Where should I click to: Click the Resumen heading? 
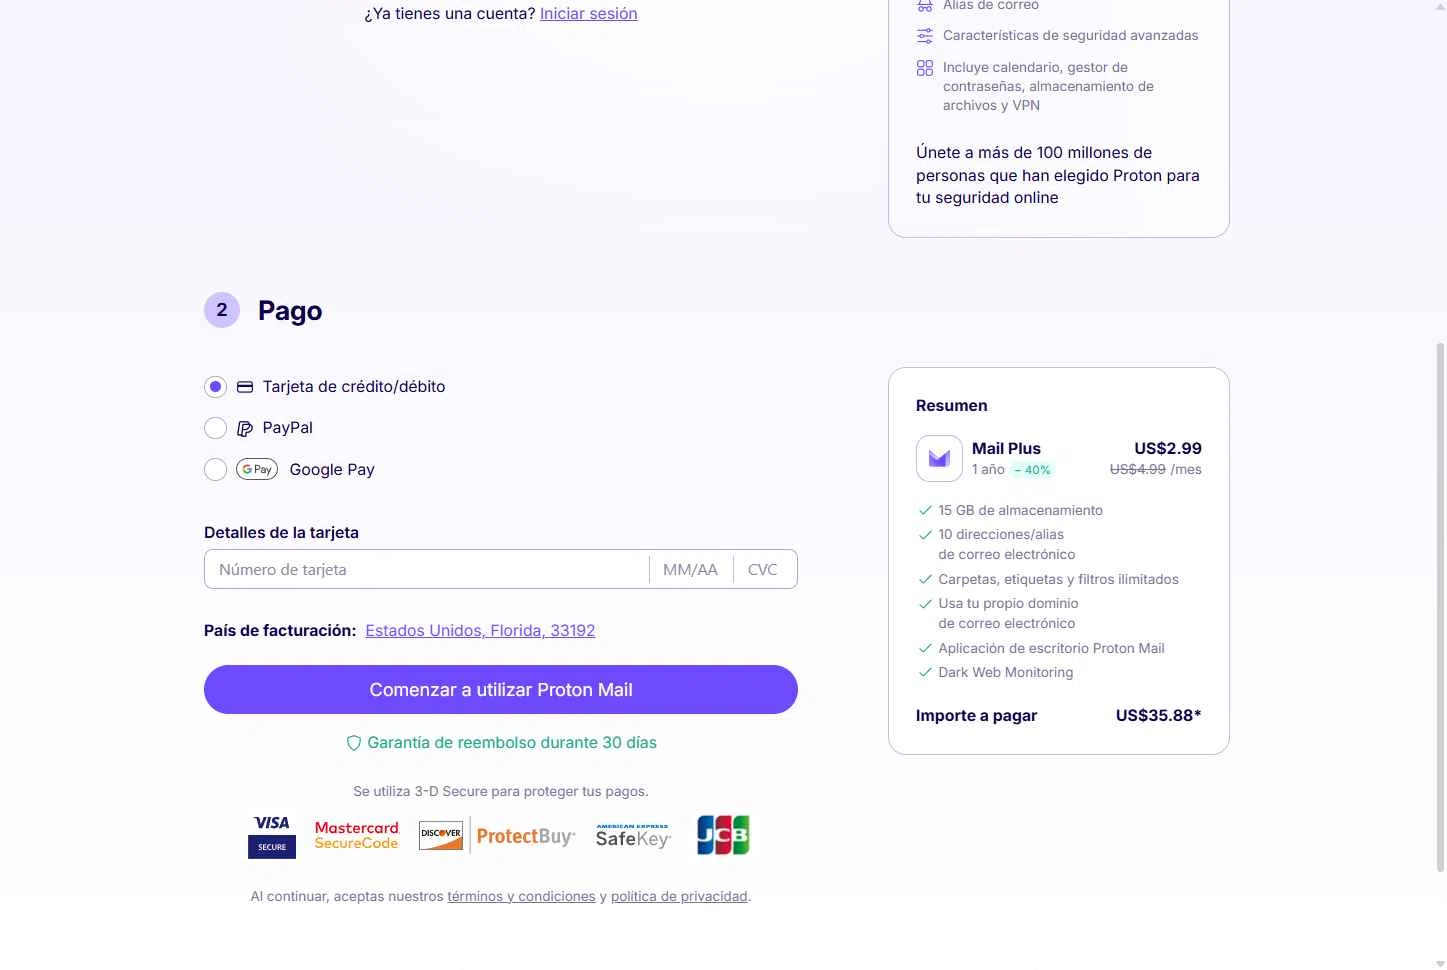(x=952, y=406)
